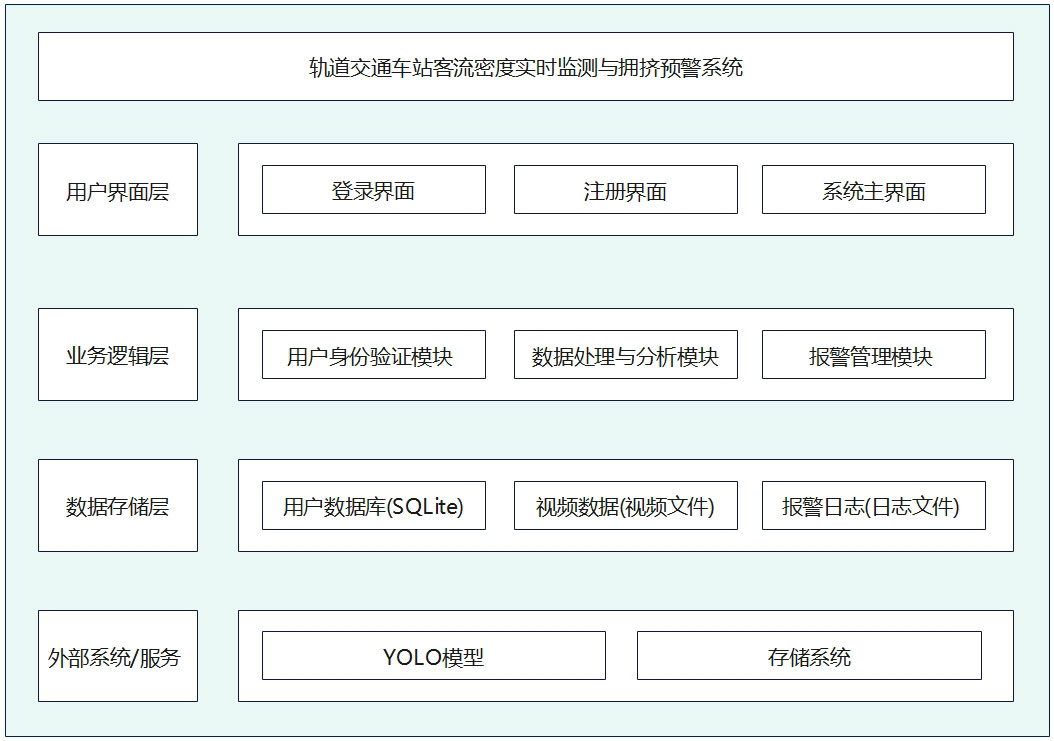Click the system title box at the top
Image resolution: width=1054 pixels, height=741 pixels.
click(x=525, y=67)
